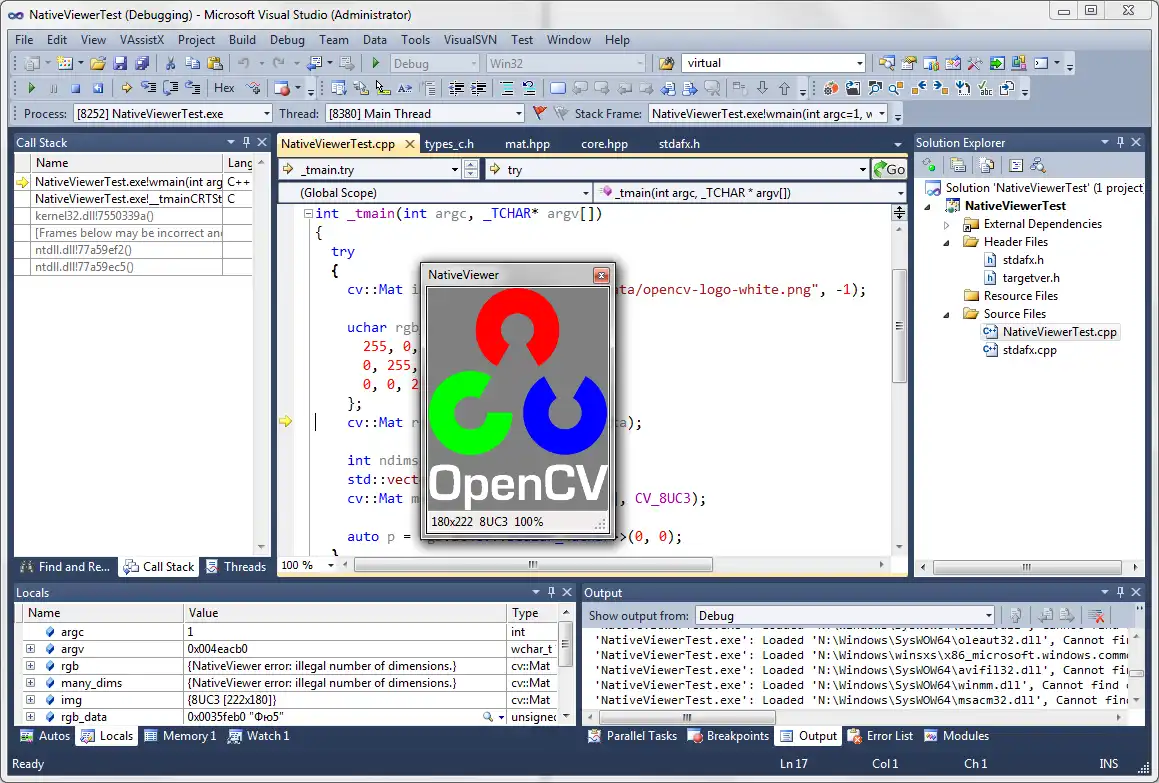Open the Thread dropdown
This screenshot has height=783, width=1159.
(519, 114)
